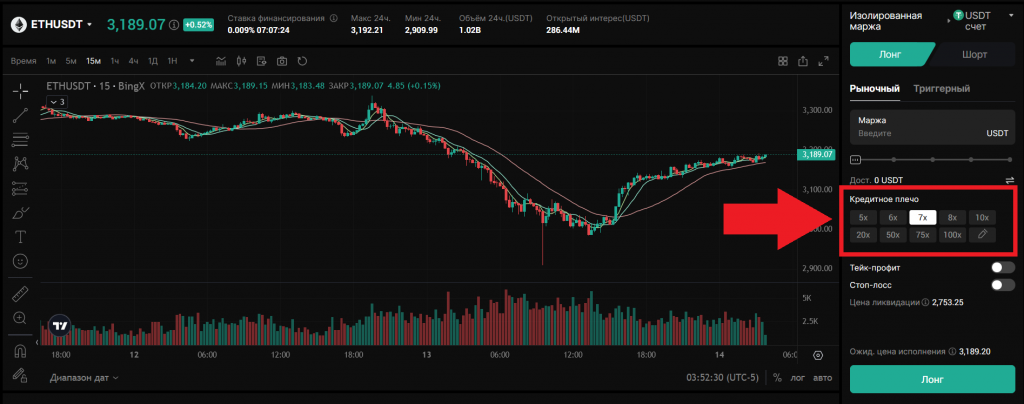Switch to the Триггерный order tab
This screenshot has height=404, width=1024.
point(941,89)
